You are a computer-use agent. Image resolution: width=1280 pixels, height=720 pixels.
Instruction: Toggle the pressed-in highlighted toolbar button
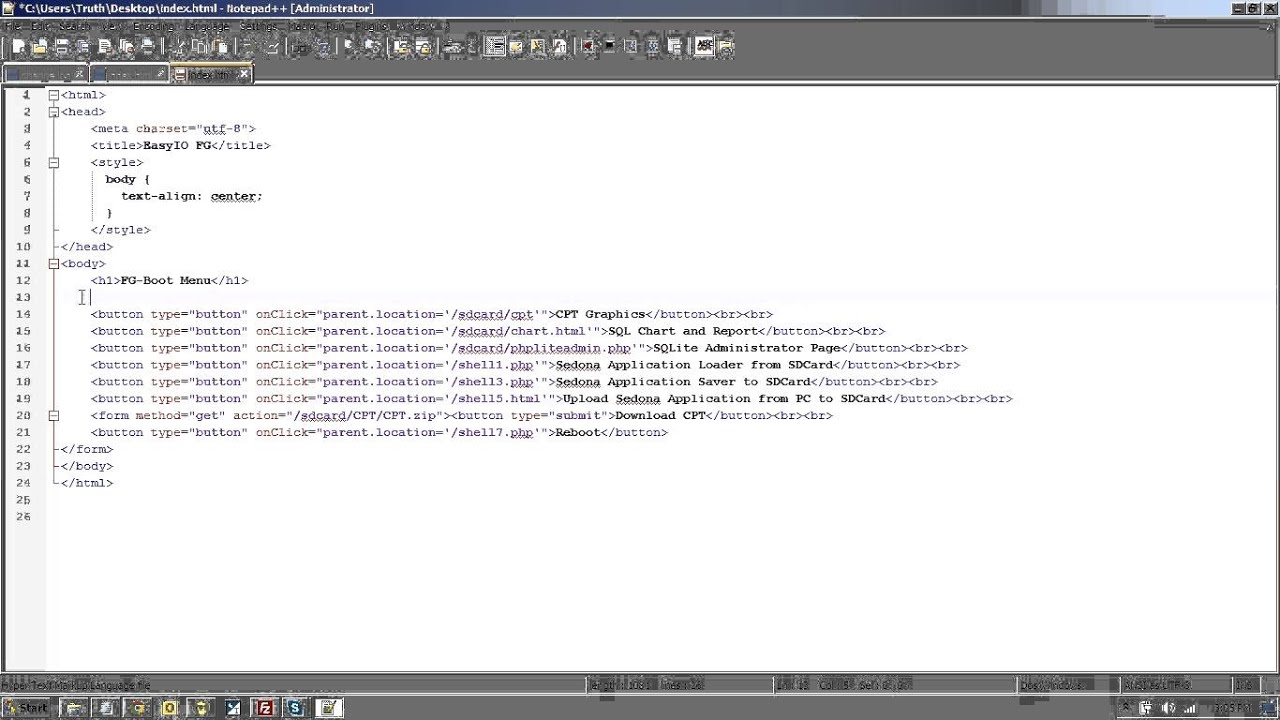tap(495, 46)
